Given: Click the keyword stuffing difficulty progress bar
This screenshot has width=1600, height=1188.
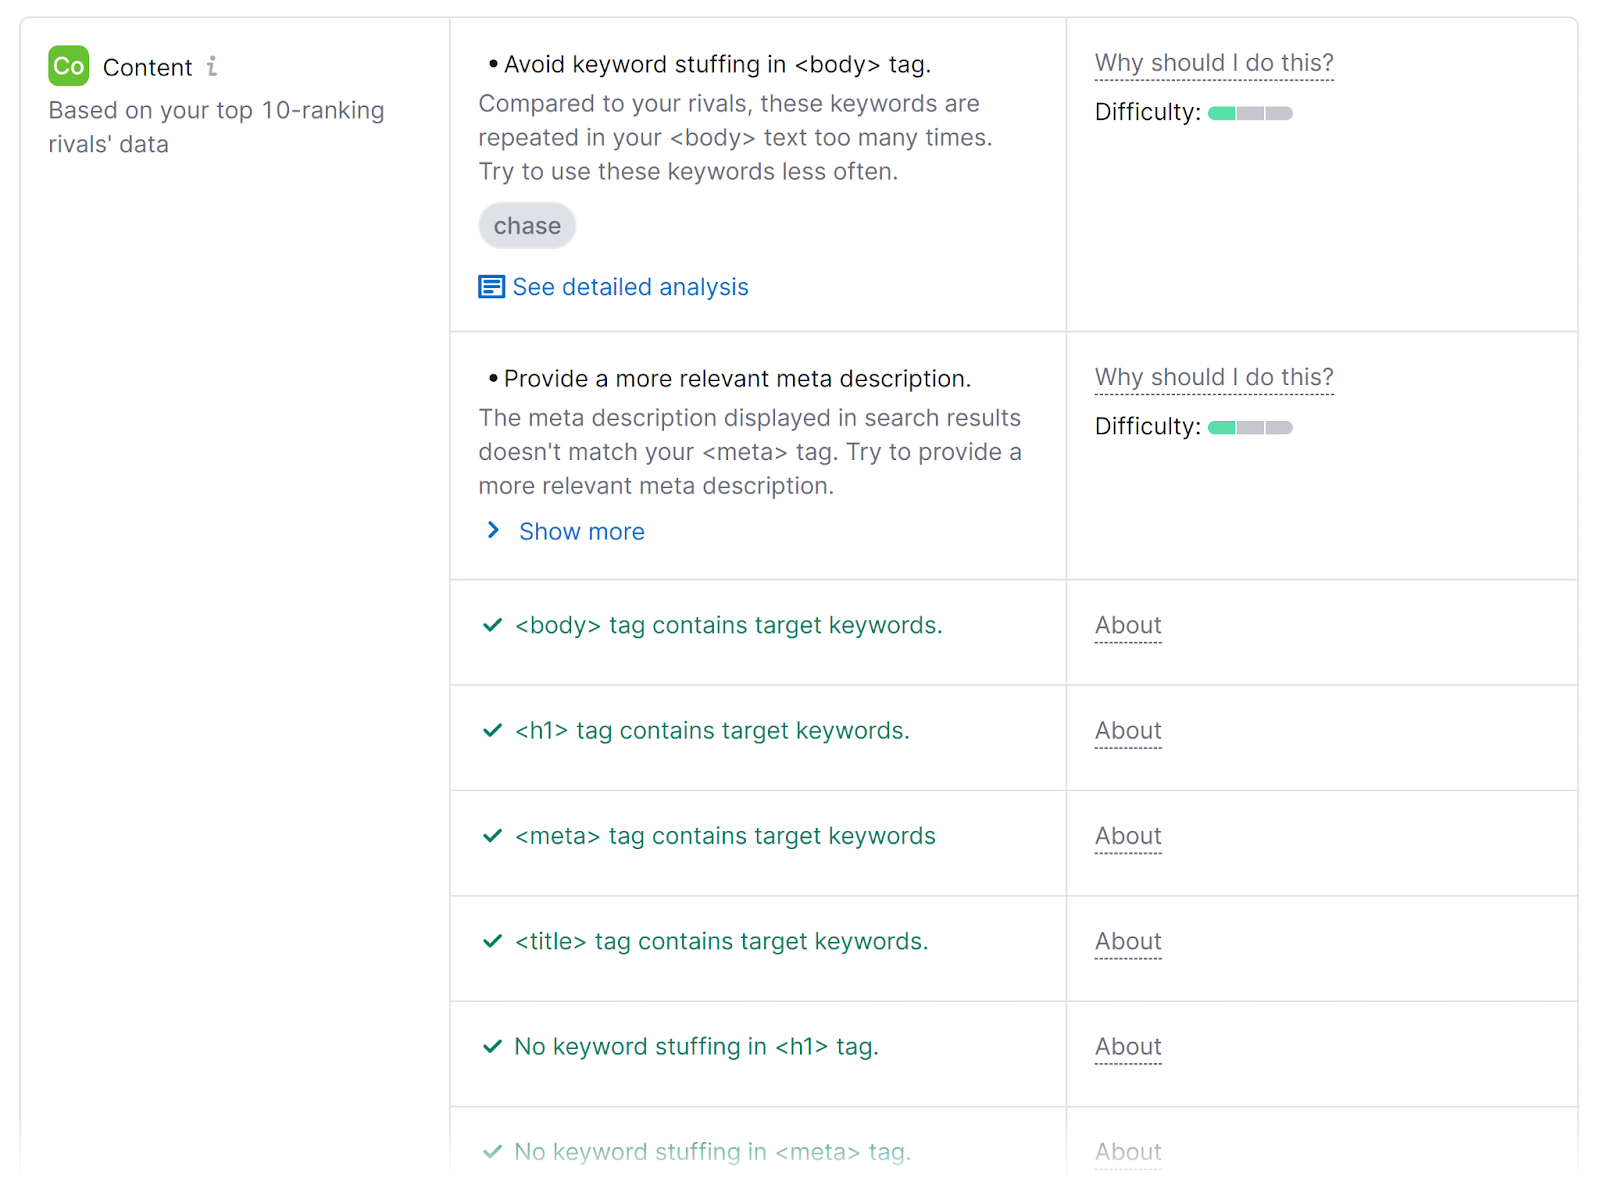Looking at the screenshot, I should tap(1250, 112).
